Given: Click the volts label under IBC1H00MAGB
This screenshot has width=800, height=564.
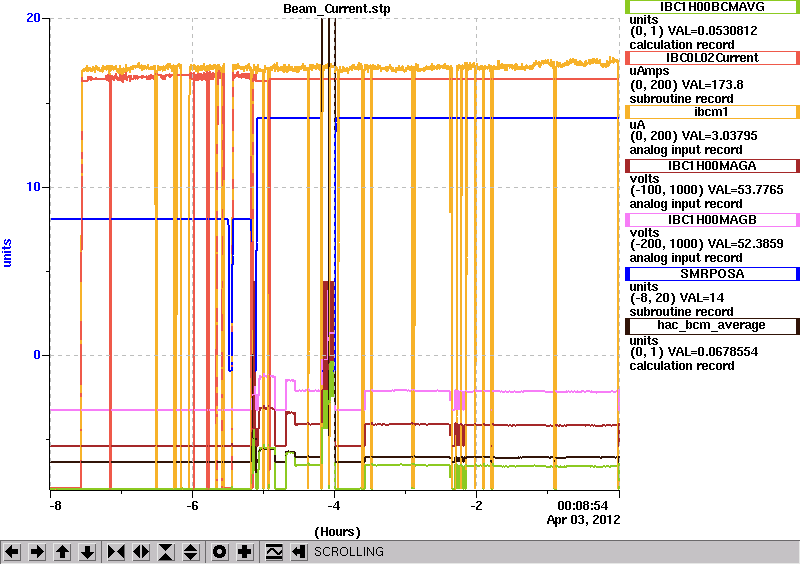Looking at the screenshot, I should [x=644, y=233].
